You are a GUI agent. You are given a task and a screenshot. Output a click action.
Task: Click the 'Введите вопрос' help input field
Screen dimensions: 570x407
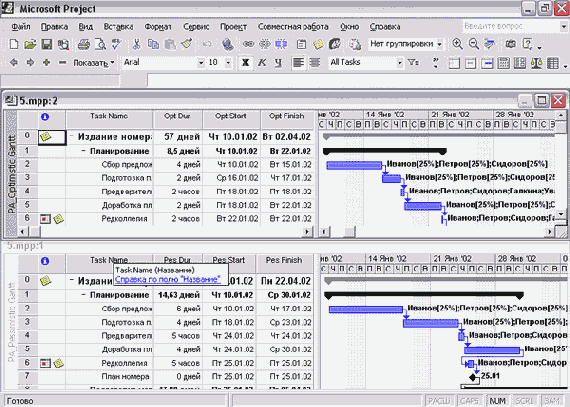pyautogui.click(x=511, y=26)
